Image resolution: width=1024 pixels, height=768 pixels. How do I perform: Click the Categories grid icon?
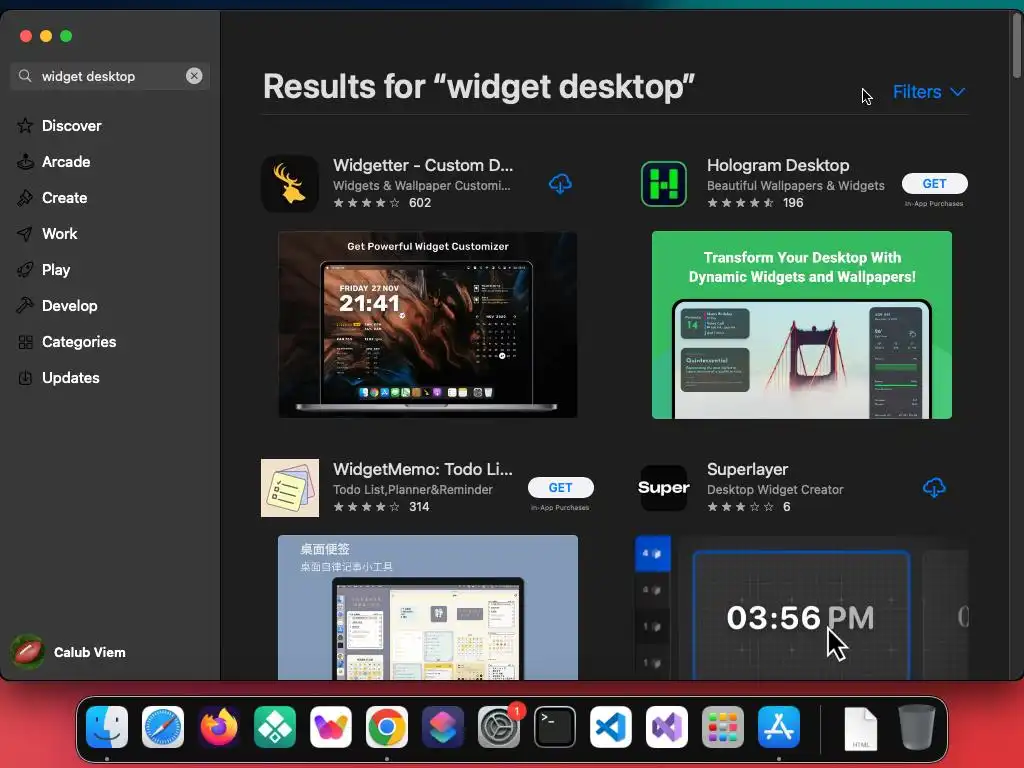25,342
